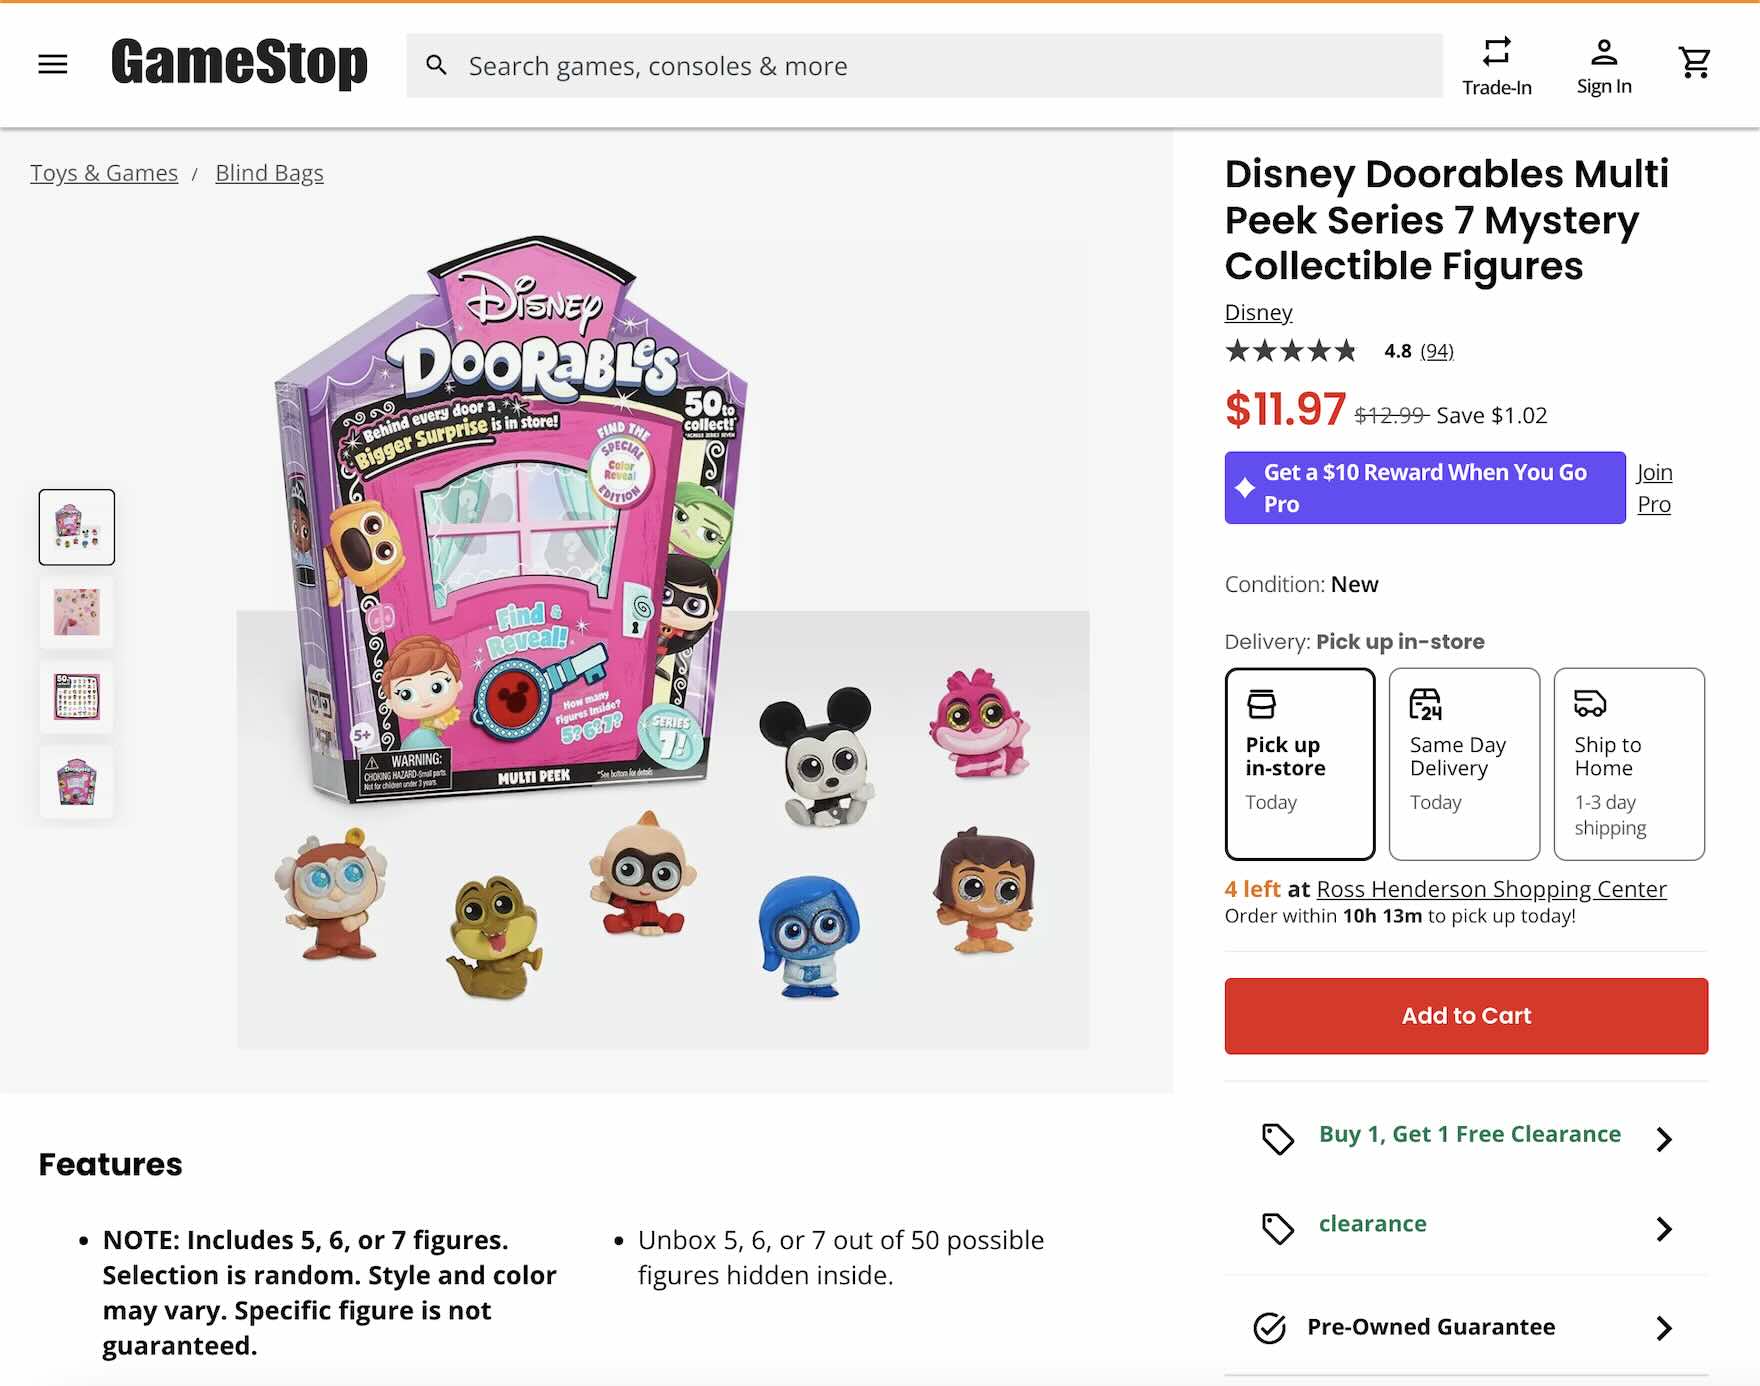The image size is (1760, 1386).
Task: Click the Get a $10 Reward banner
Action: tap(1424, 488)
